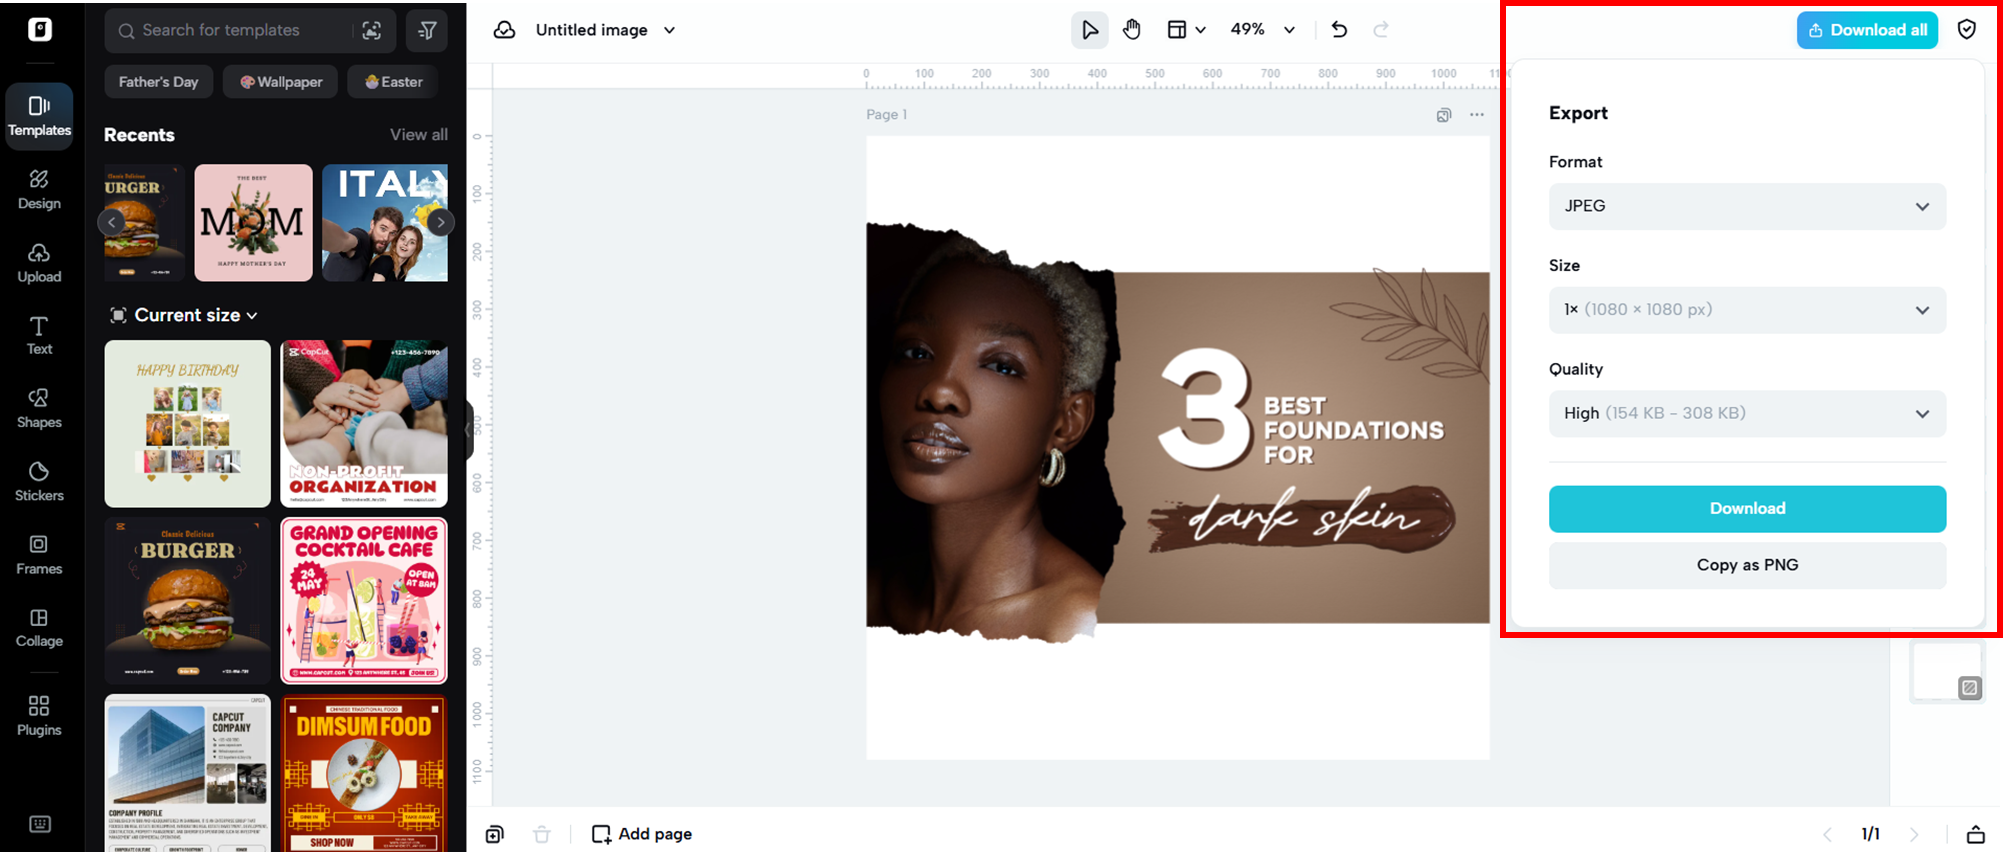Click Add page

642,834
